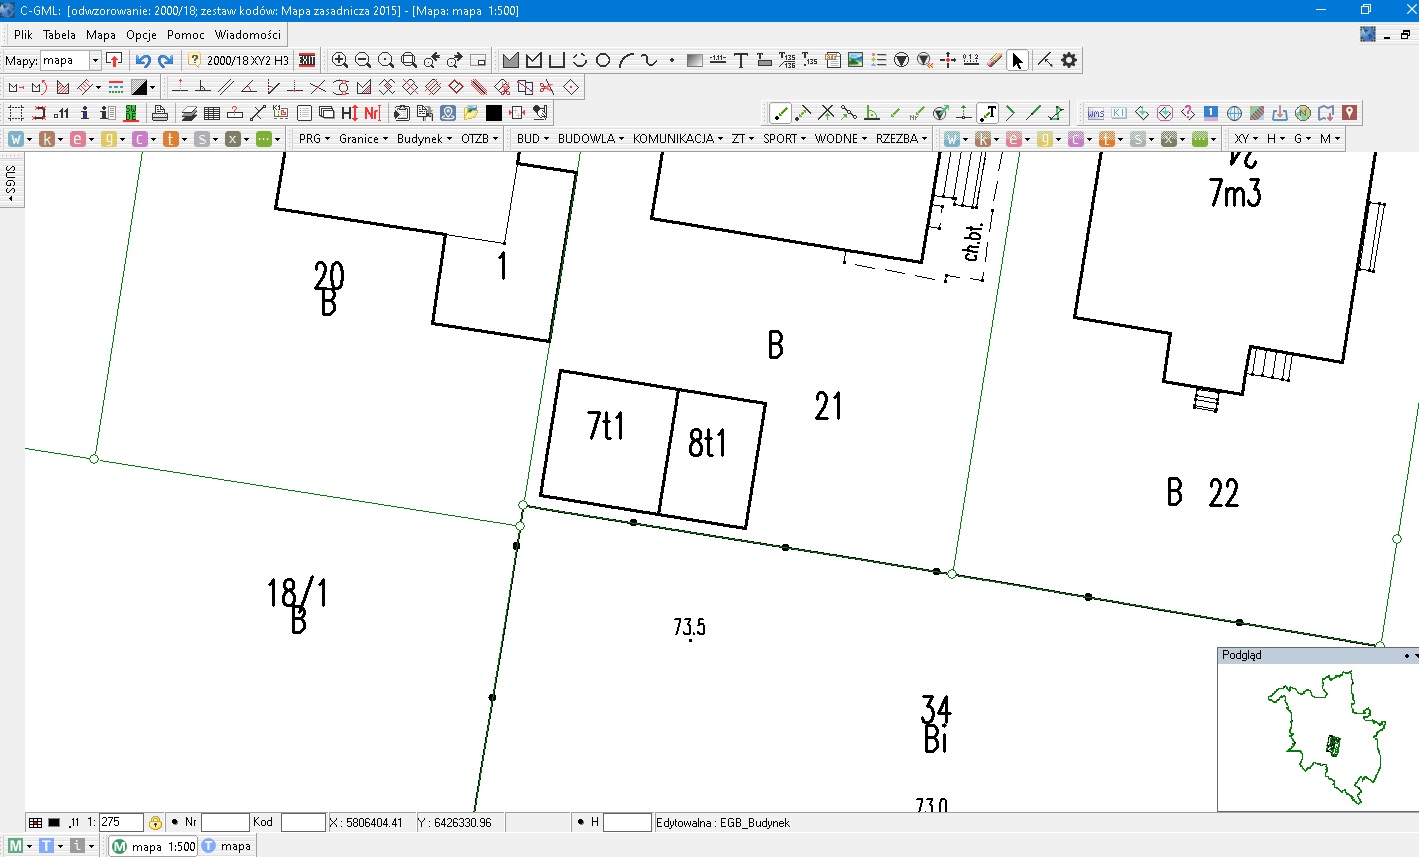Image resolution: width=1419 pixels, height=857 pixels.
Task: Click the Podgląd overview map thumbnail
Action: 1317,736
